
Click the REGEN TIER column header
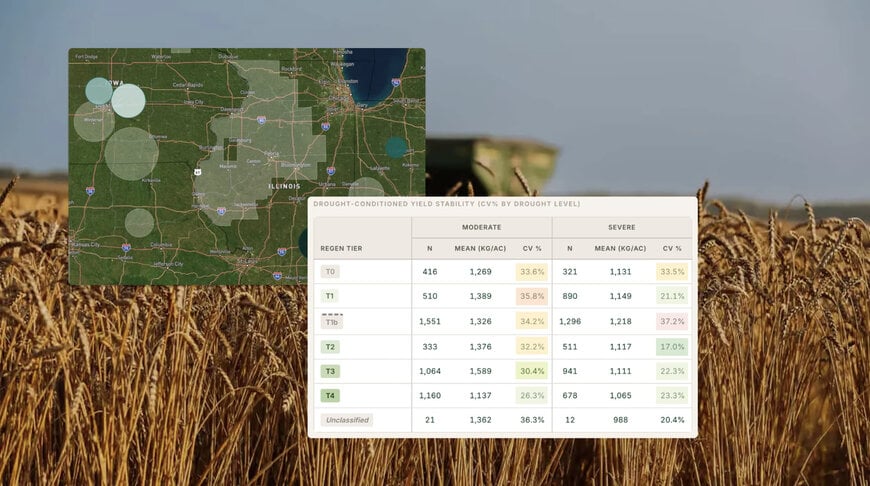click(341, 249)
